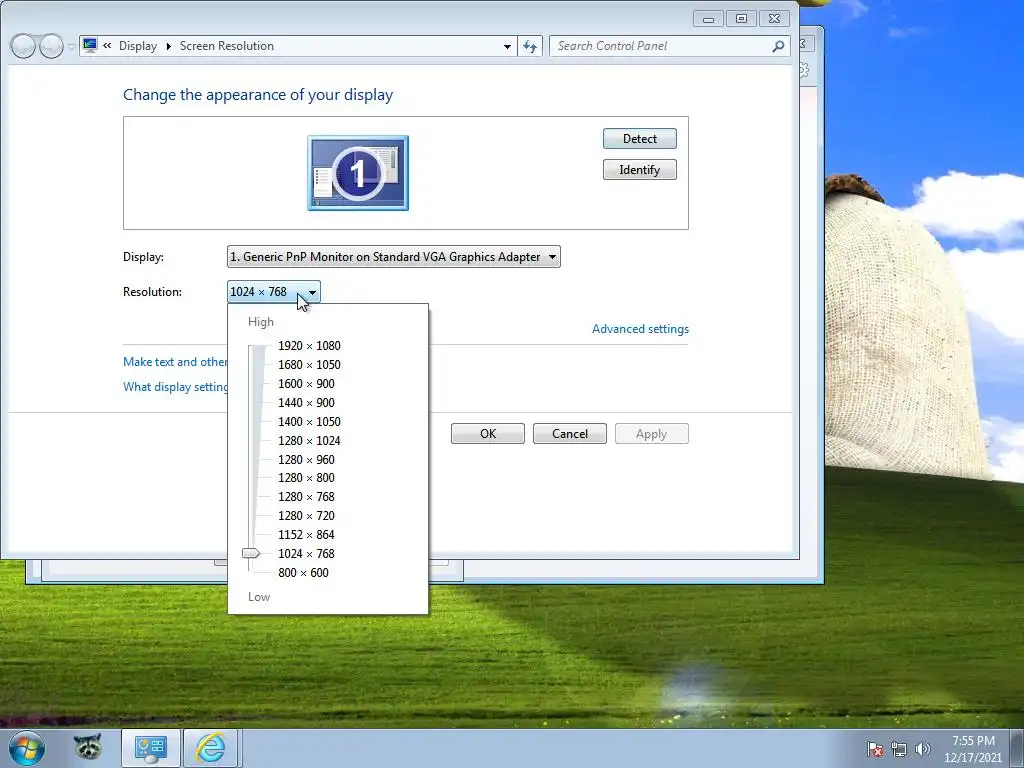Select 800 × 600 resolution

tap(303, 572)
